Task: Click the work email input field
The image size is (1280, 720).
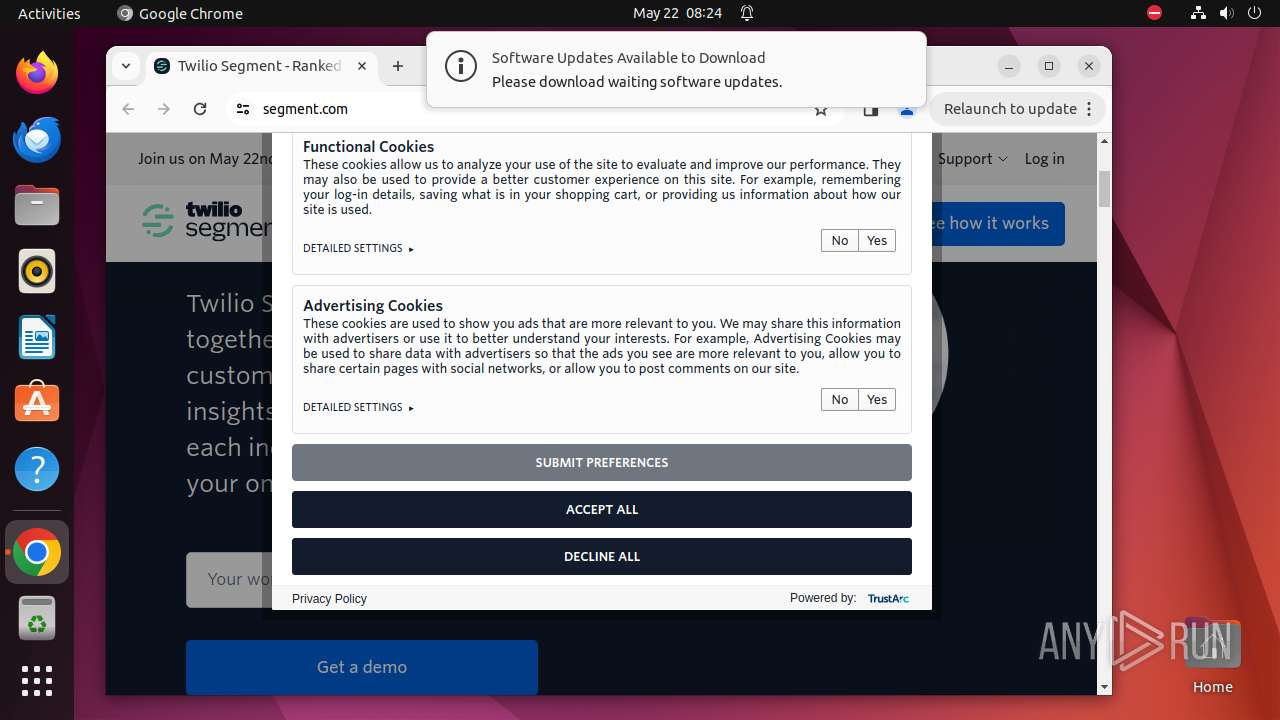Action: [x=229, y=579]
